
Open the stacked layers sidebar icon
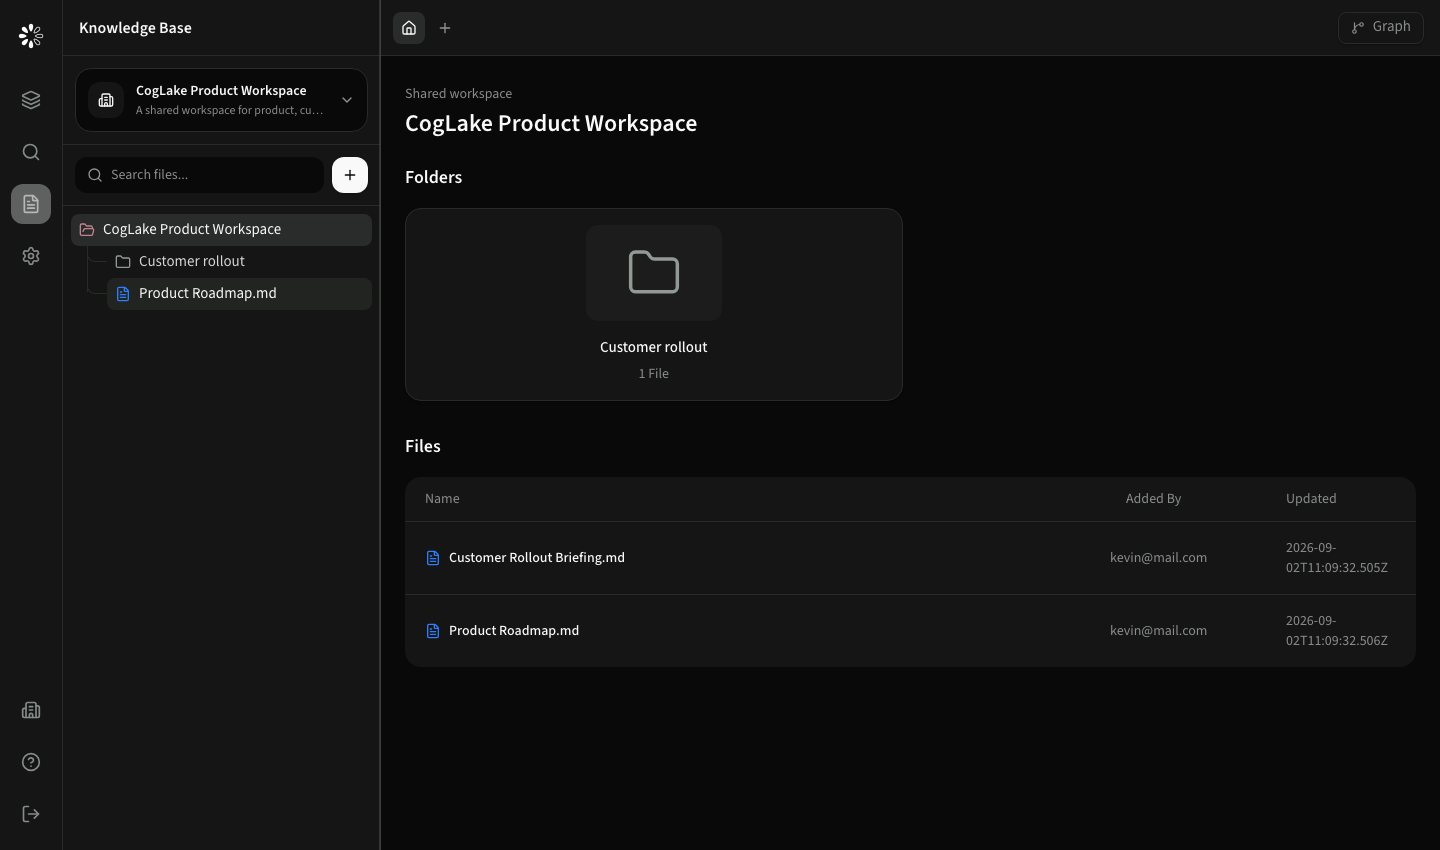31,100
